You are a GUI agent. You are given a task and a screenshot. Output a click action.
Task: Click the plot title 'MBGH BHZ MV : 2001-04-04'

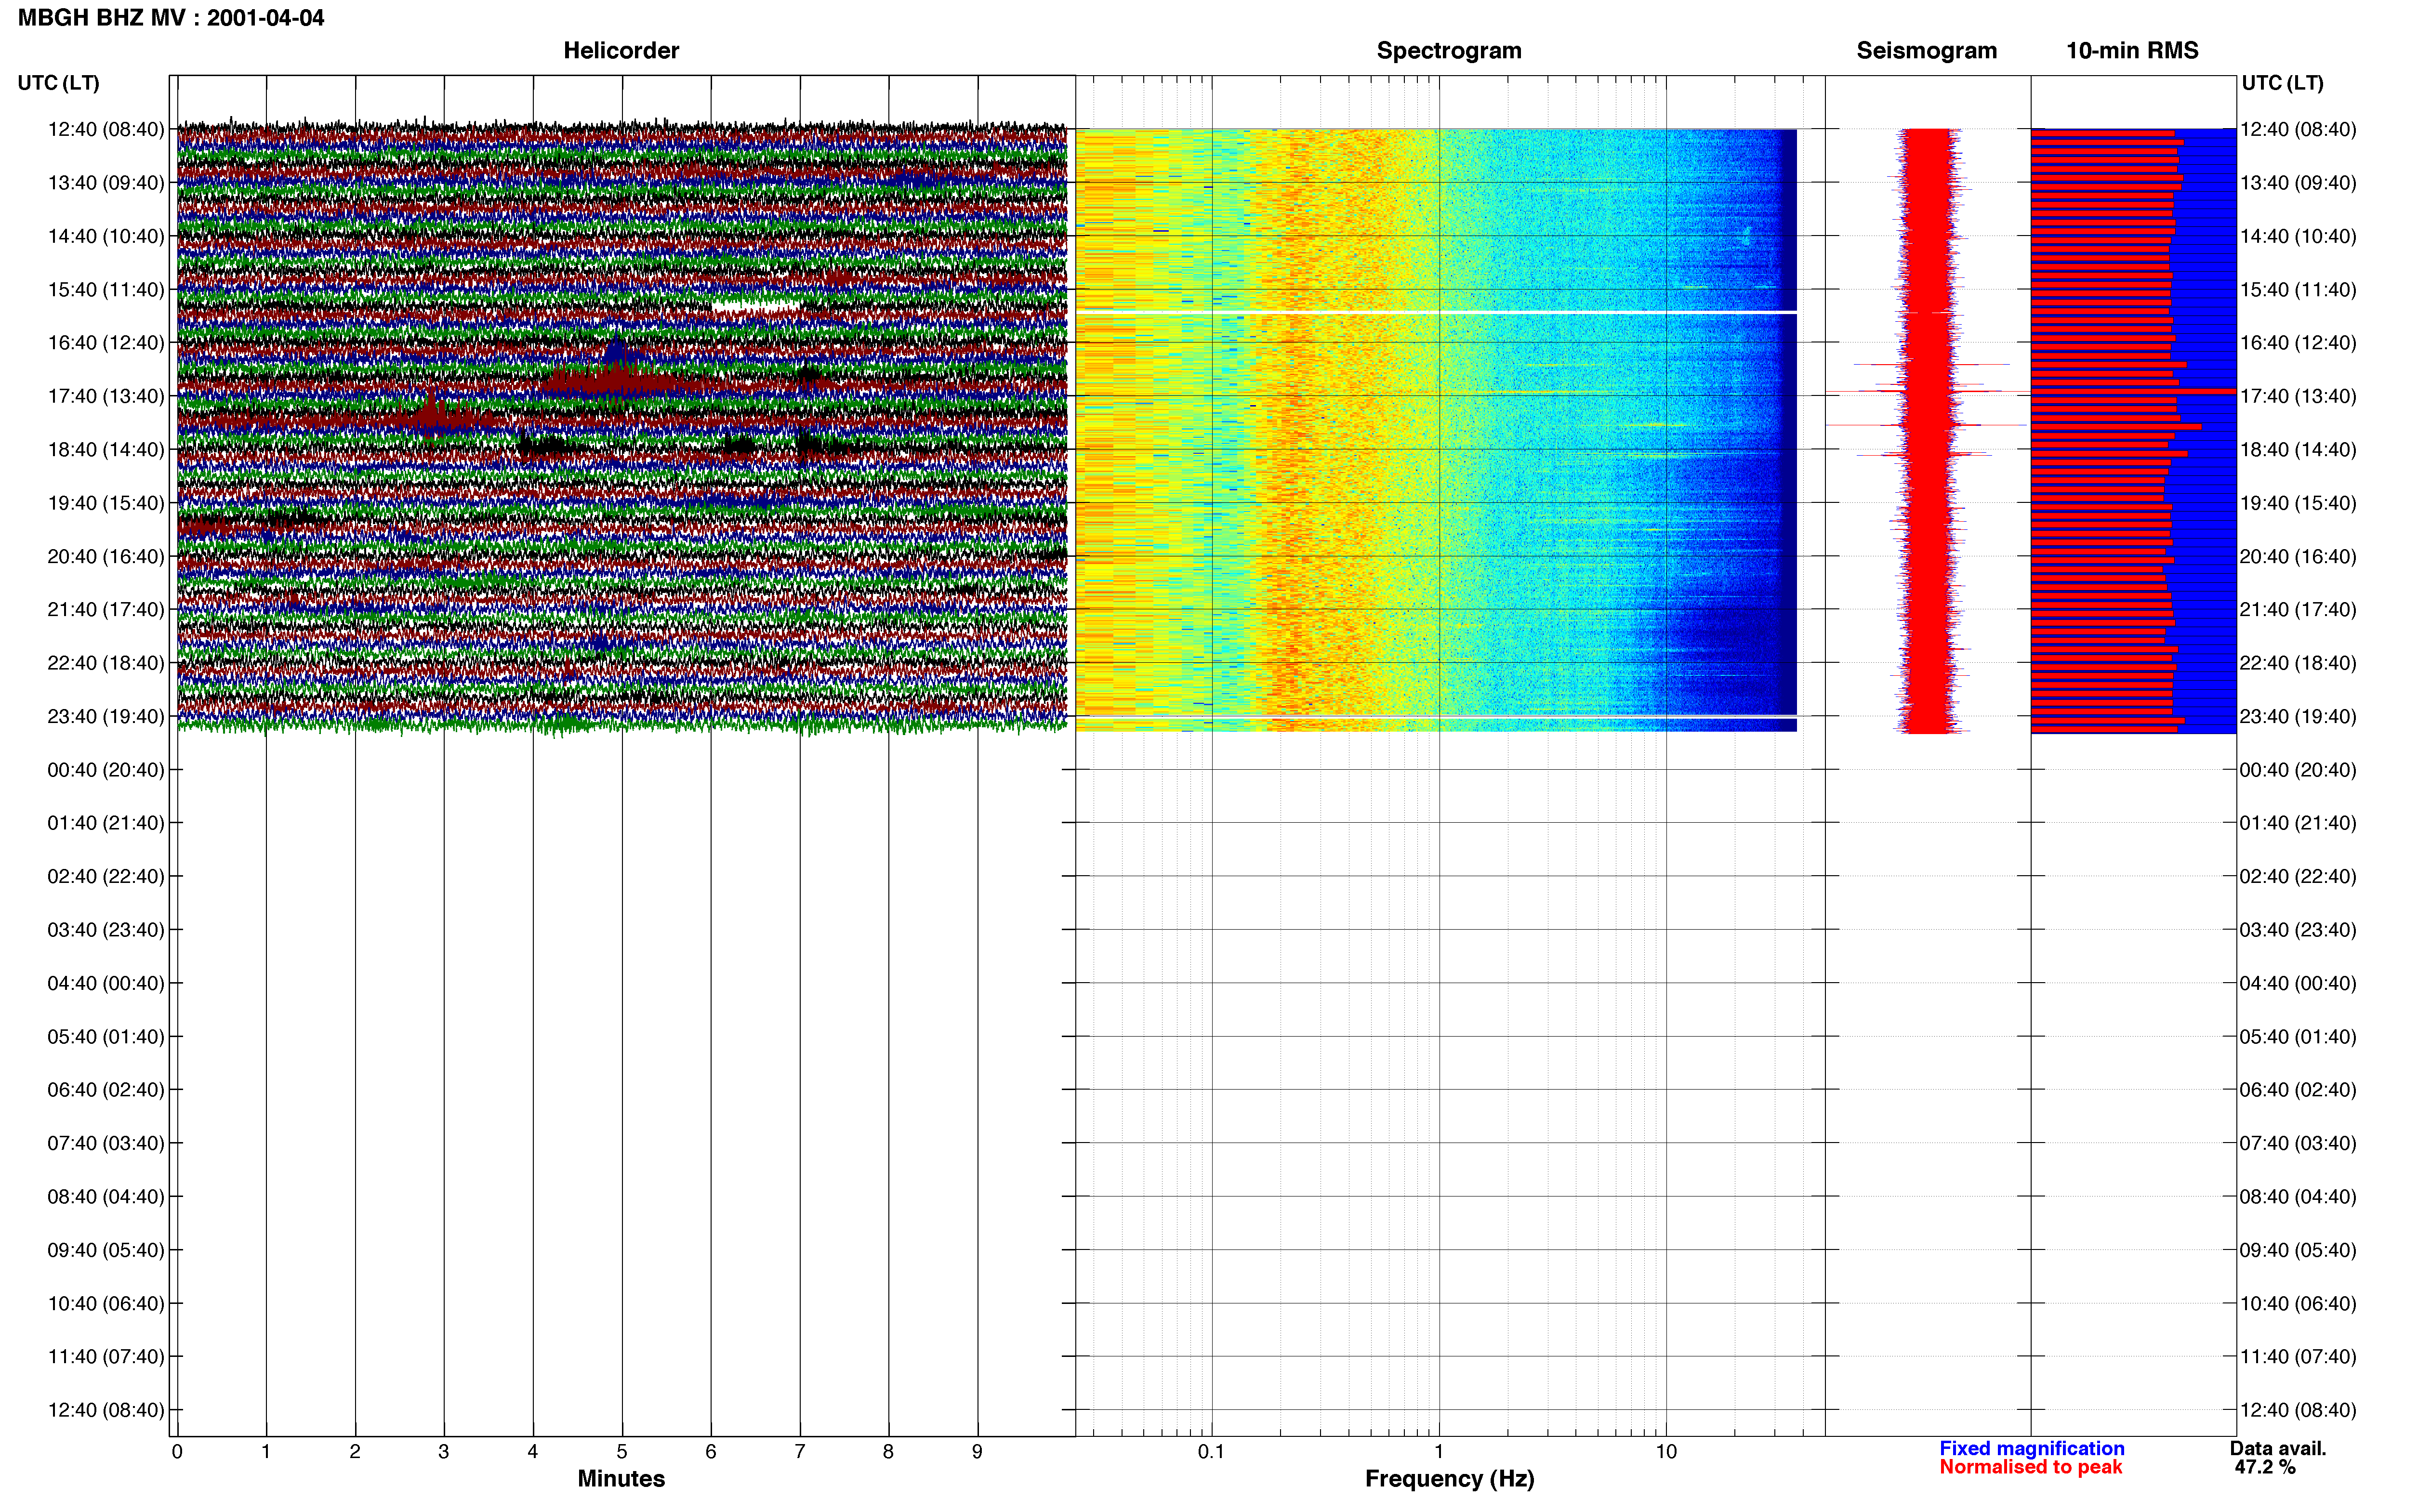171,18
